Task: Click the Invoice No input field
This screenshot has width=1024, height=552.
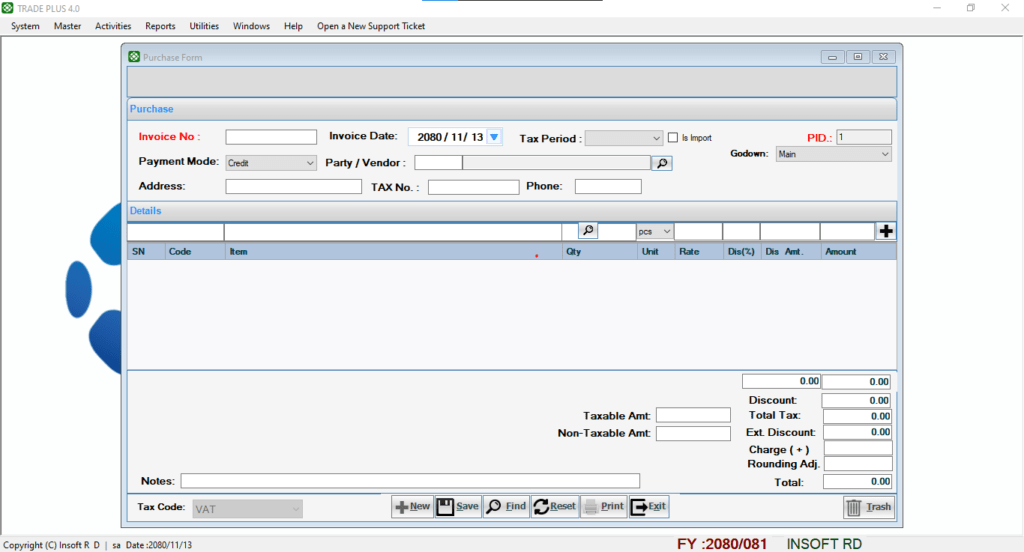Action: pyautogui.click(x=270, y=137)
